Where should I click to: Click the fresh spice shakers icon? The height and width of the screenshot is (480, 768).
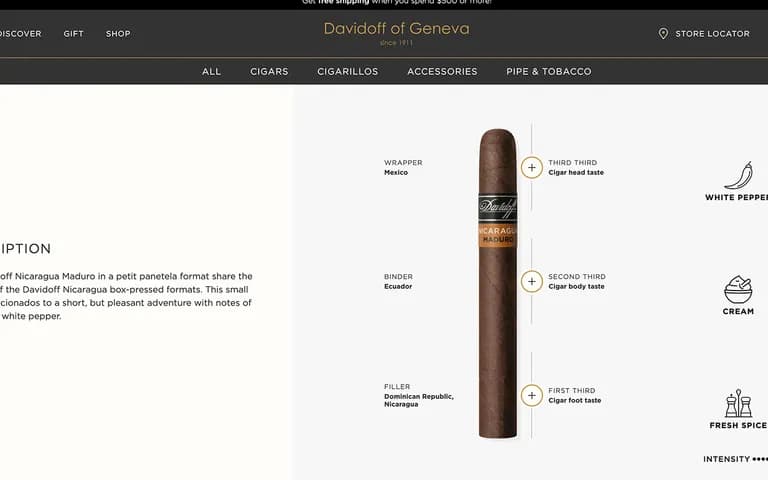coord(739,403)
